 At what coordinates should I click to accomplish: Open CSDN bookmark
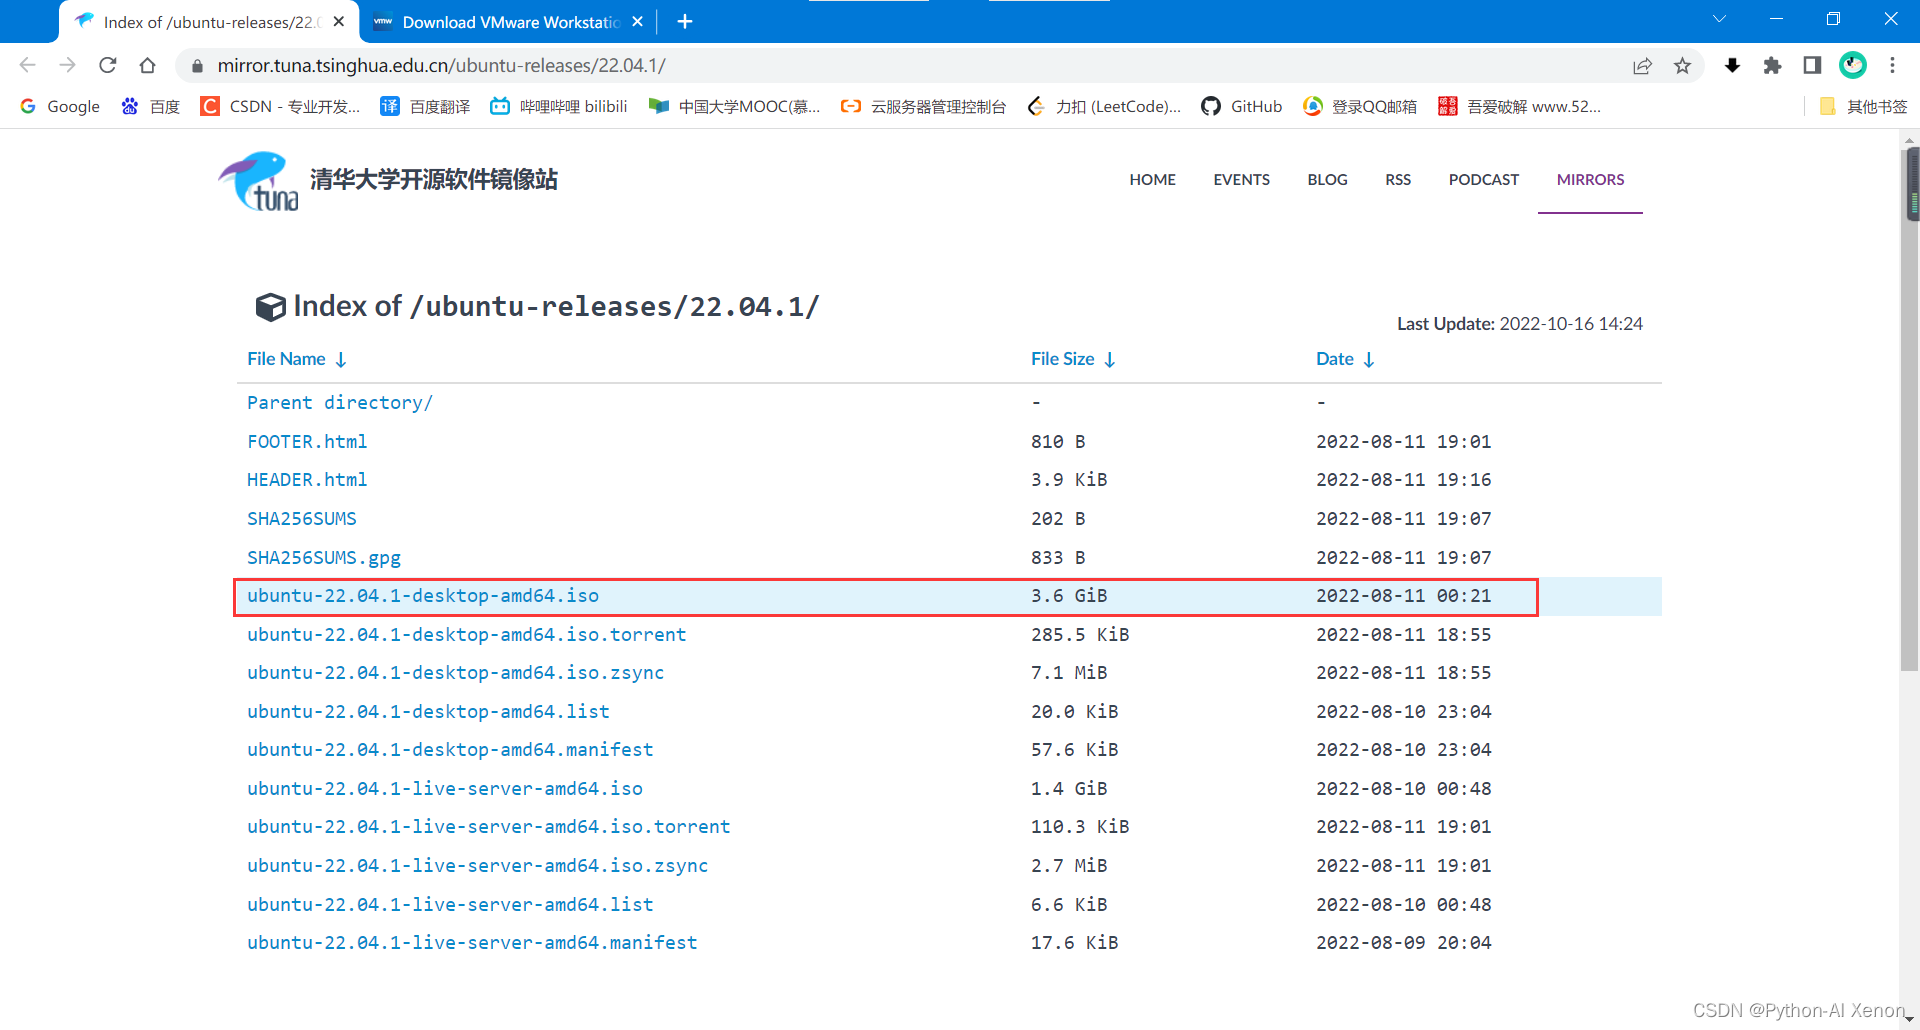point(280,106)
